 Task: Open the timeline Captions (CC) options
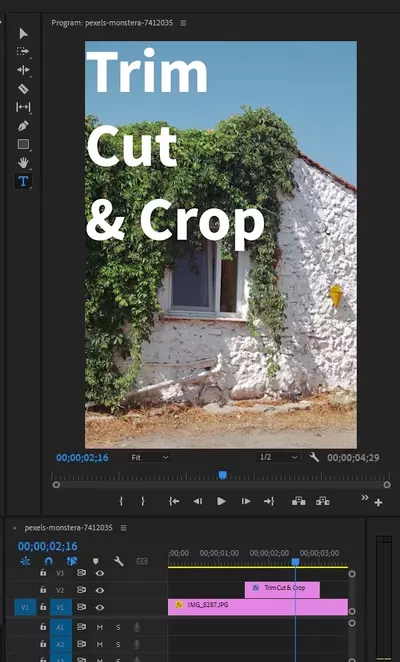tap(142, 561)
